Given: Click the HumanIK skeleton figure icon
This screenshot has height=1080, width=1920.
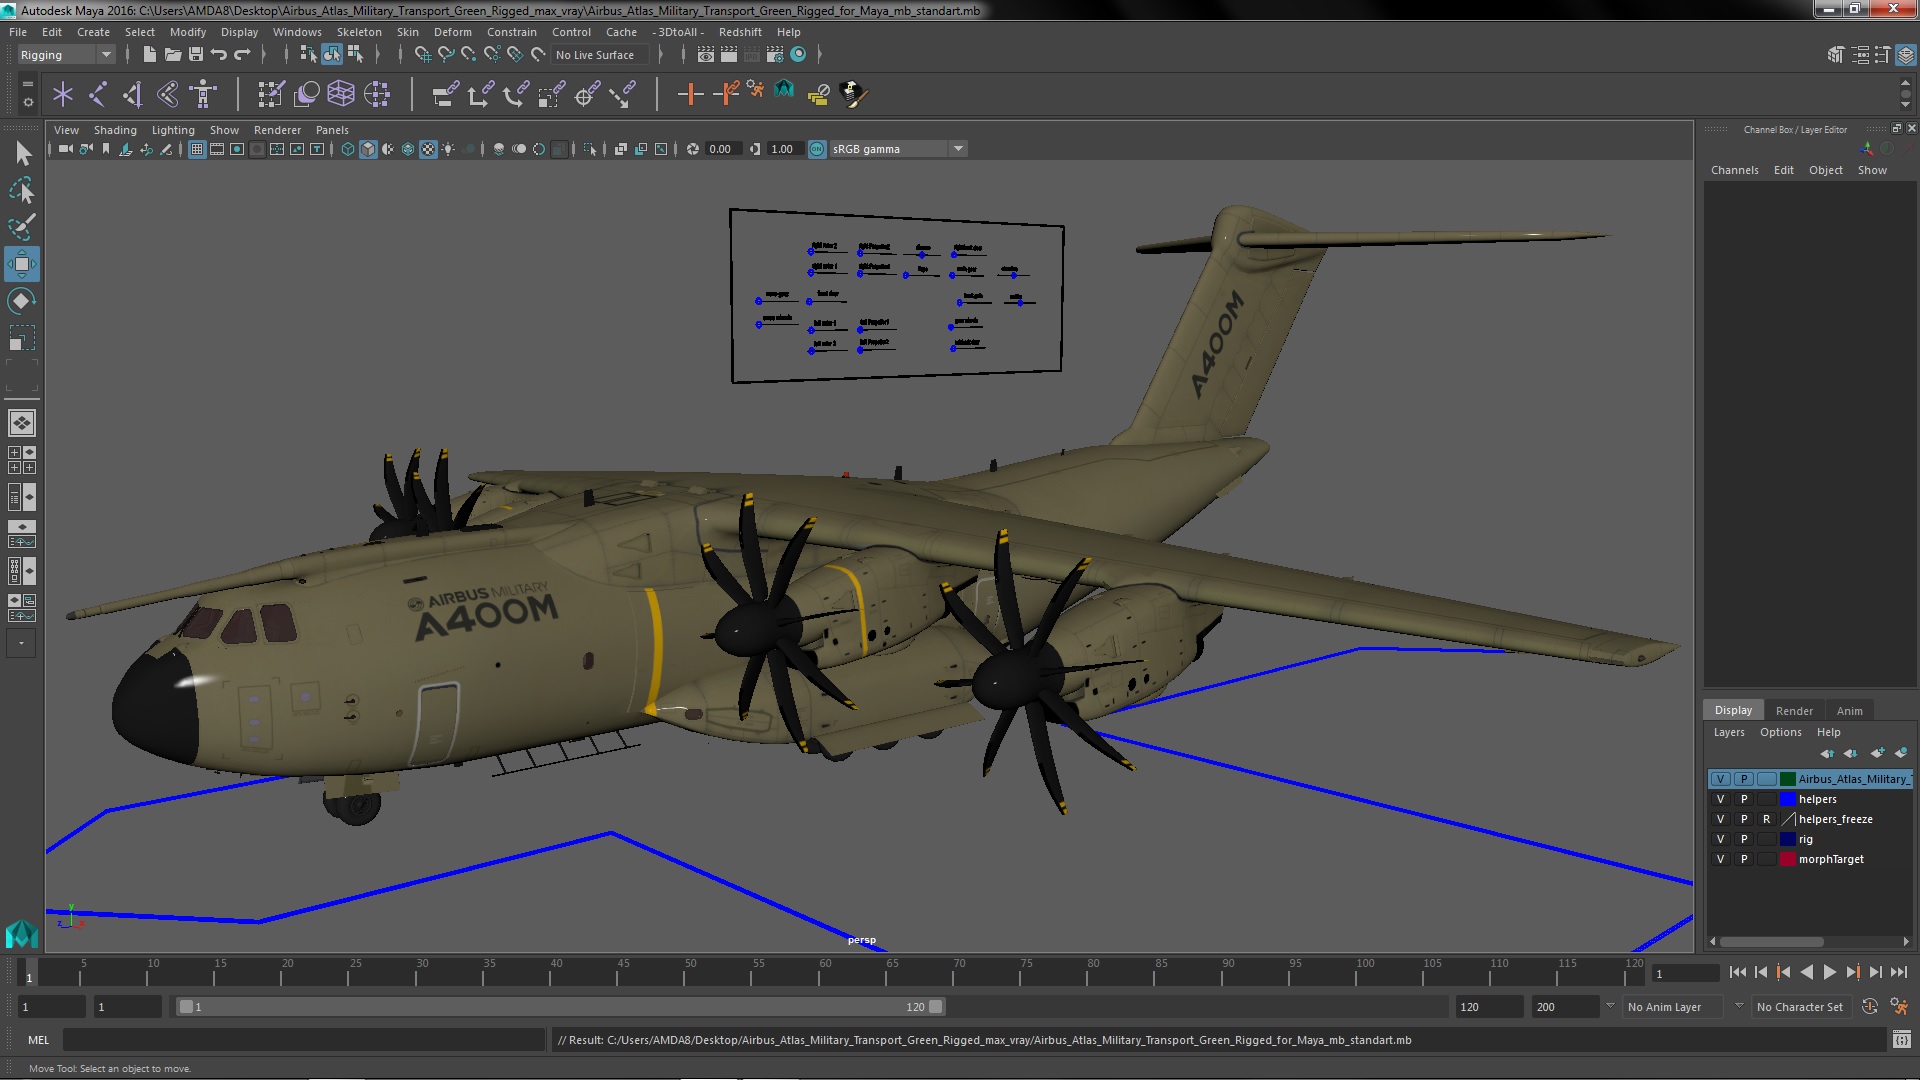Looking at the screenshot, I should click(x=203, y=94).
